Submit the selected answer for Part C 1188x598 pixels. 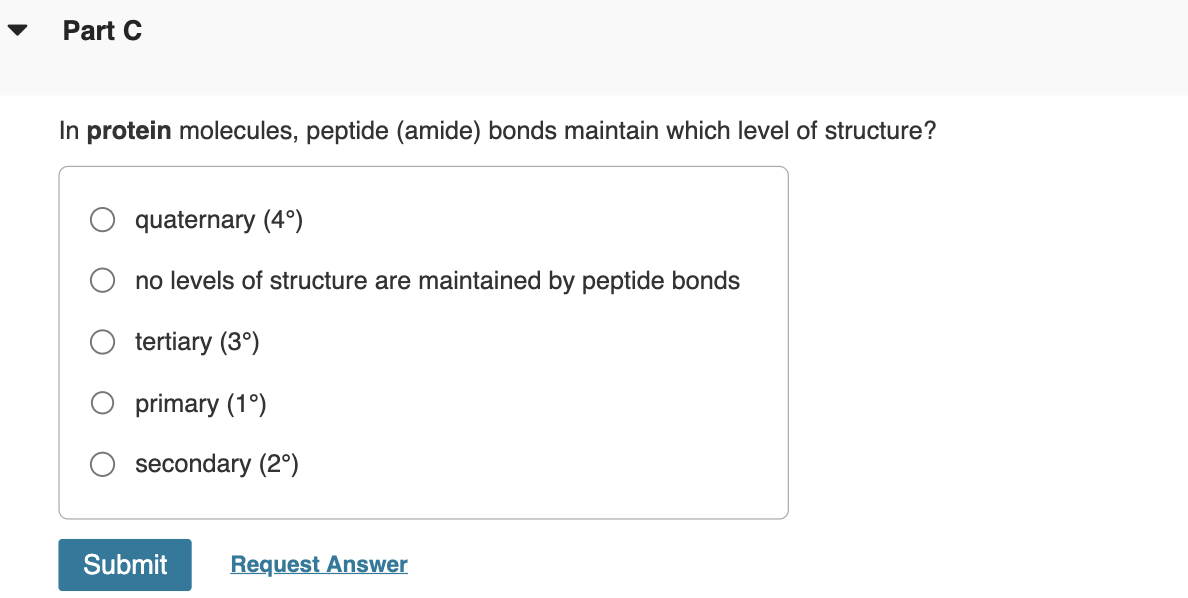point(124,564)
